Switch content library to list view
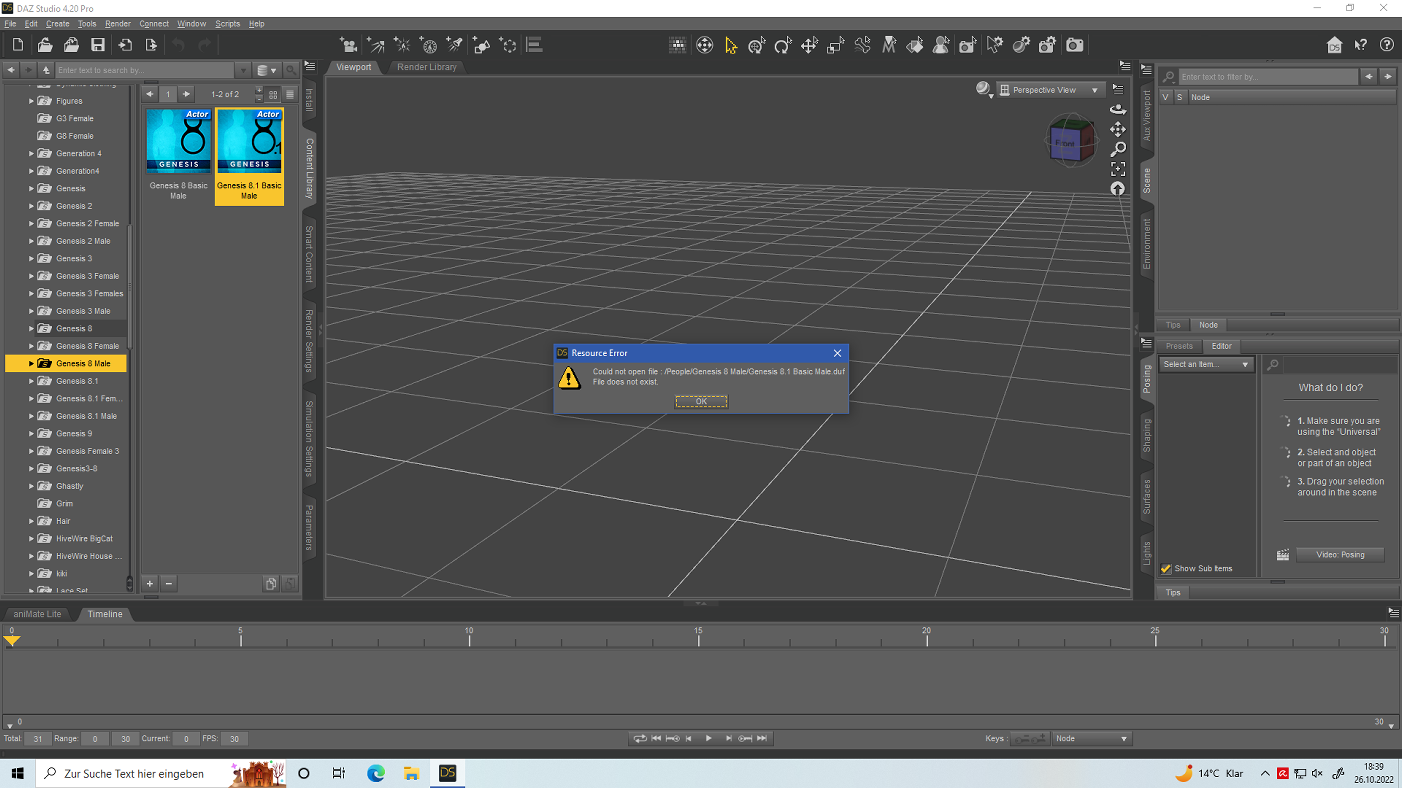The width and height of the screenshot is (1402, 788). (290, 94)
